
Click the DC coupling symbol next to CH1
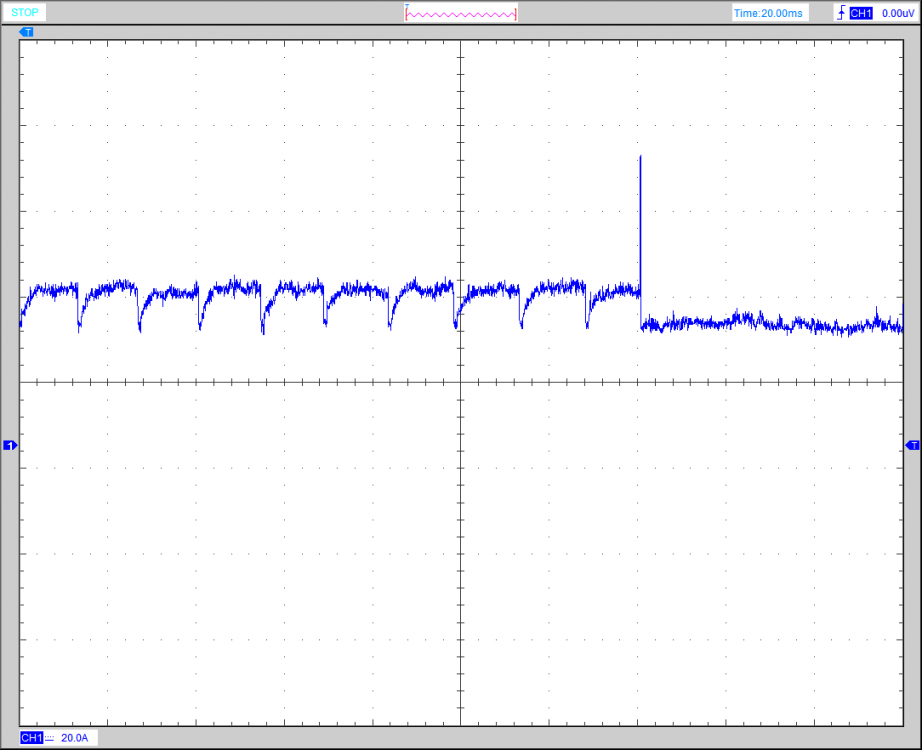coord(50,738)
